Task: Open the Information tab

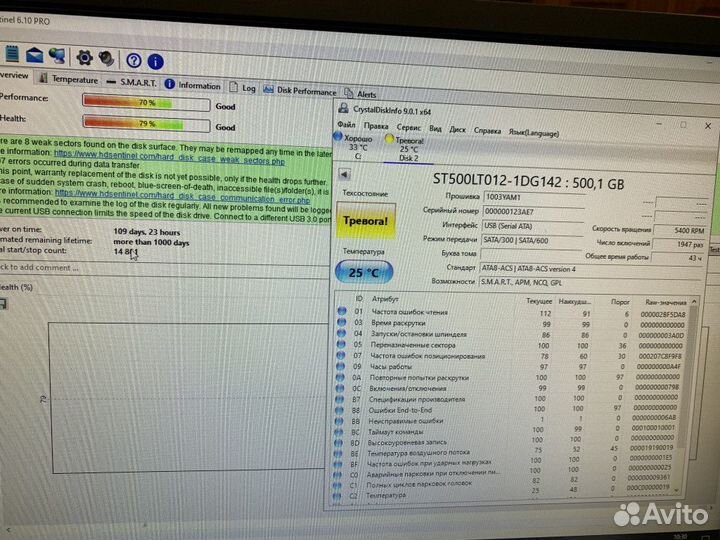Action: click(x=193, y=85)
